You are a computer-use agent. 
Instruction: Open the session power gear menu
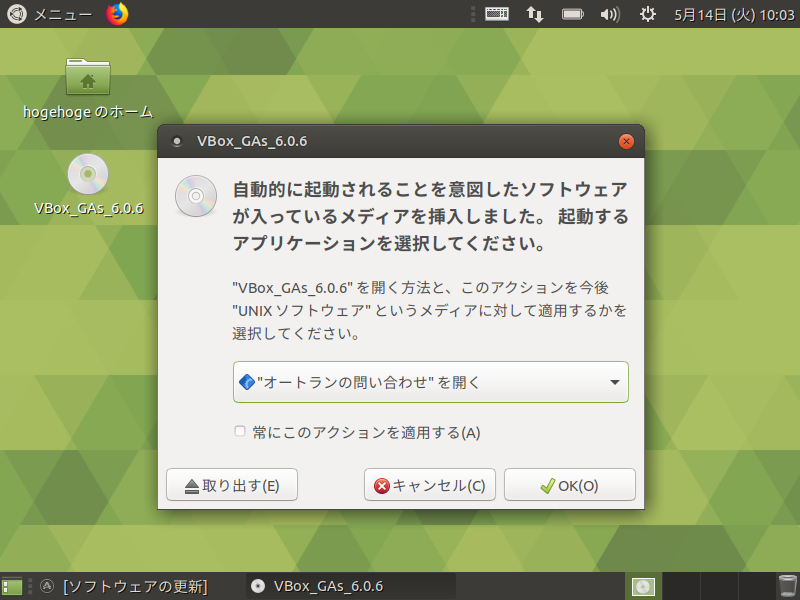coord(647,14)
